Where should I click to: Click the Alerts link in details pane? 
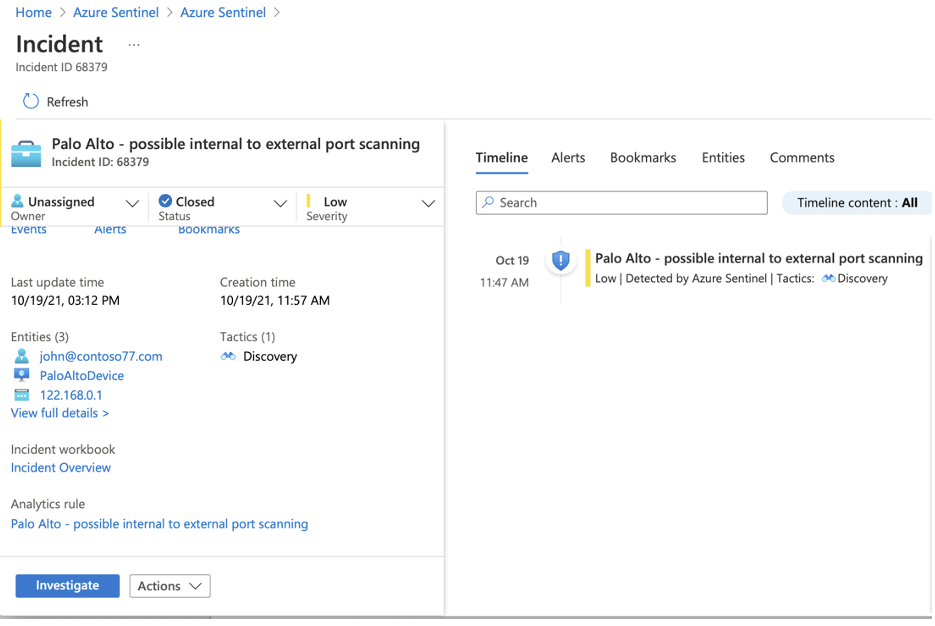(110, 231)
